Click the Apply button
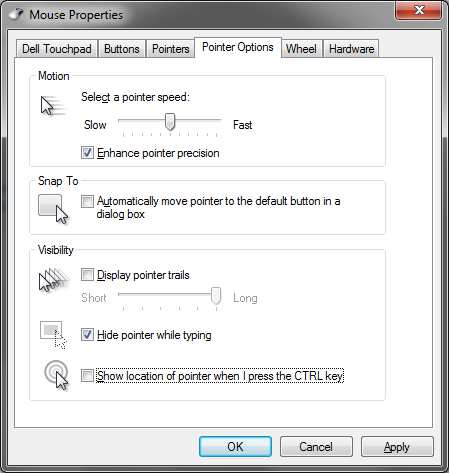The width and height of the screenshot is (449, 473). click(x=397, y=447)
